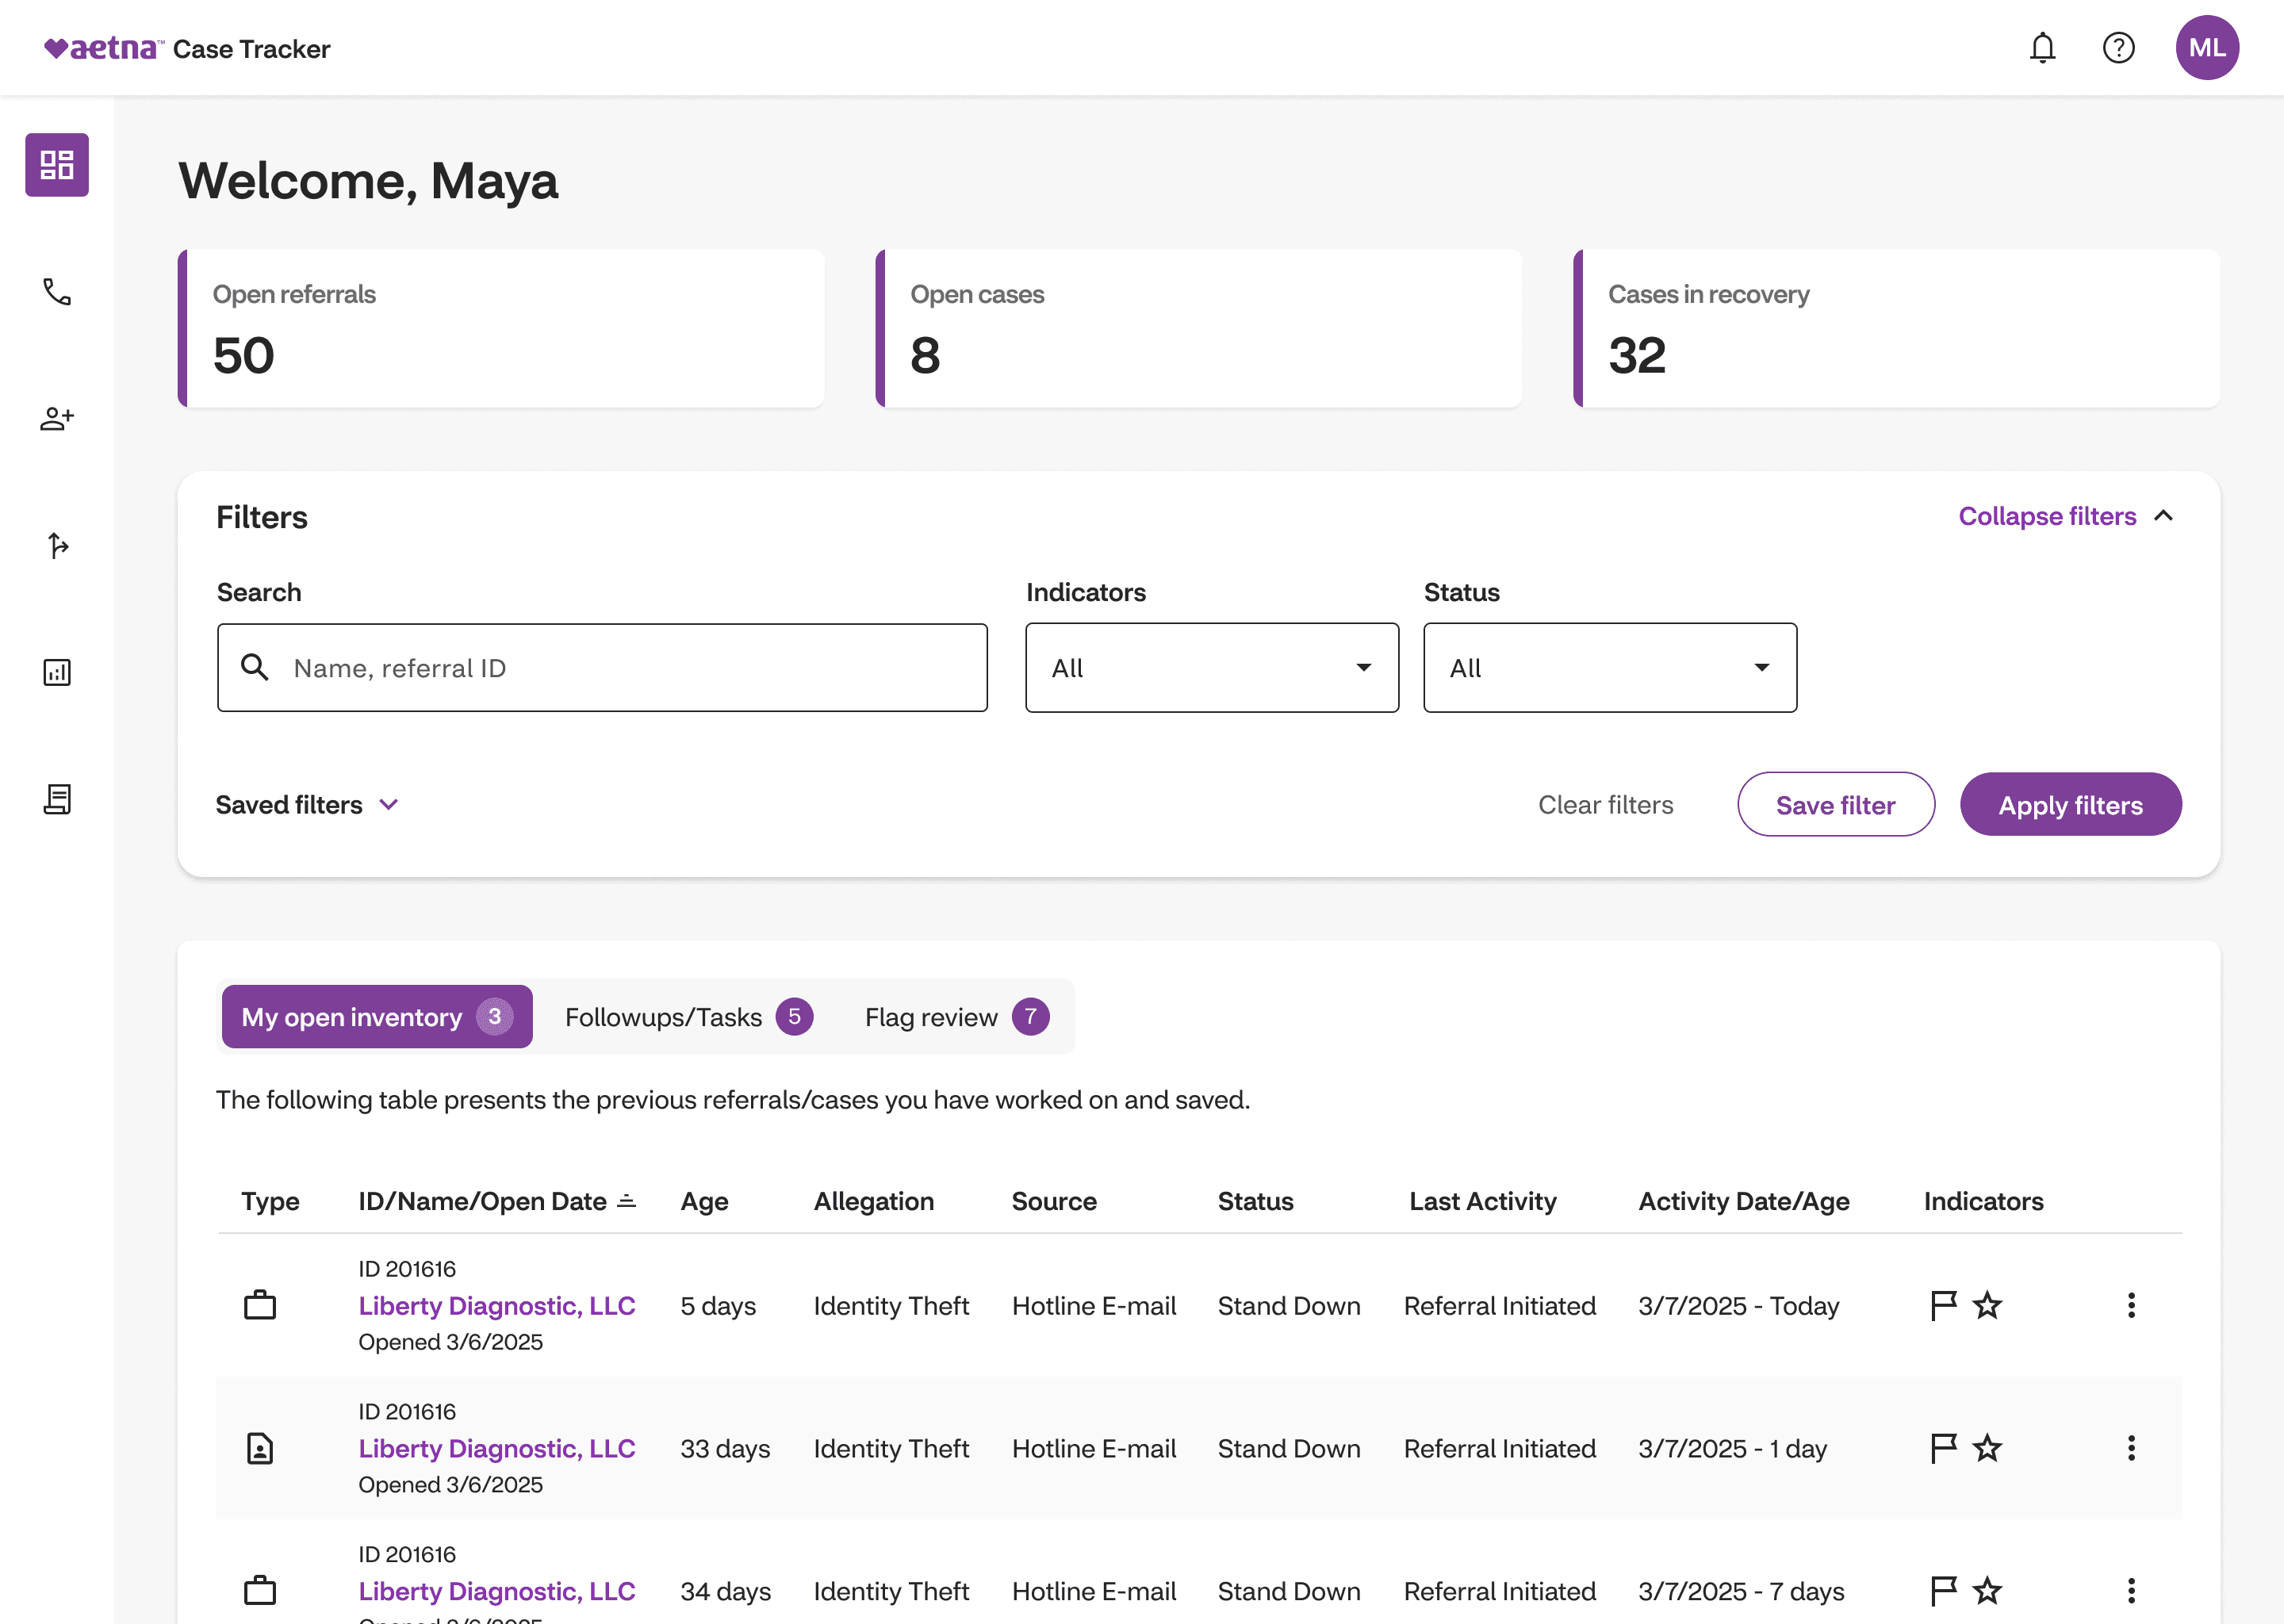This screenshot has height=1624, width=2284.
Task: Toggle star on first Liberty Diagnostic row
Action: [1987, 1305]
